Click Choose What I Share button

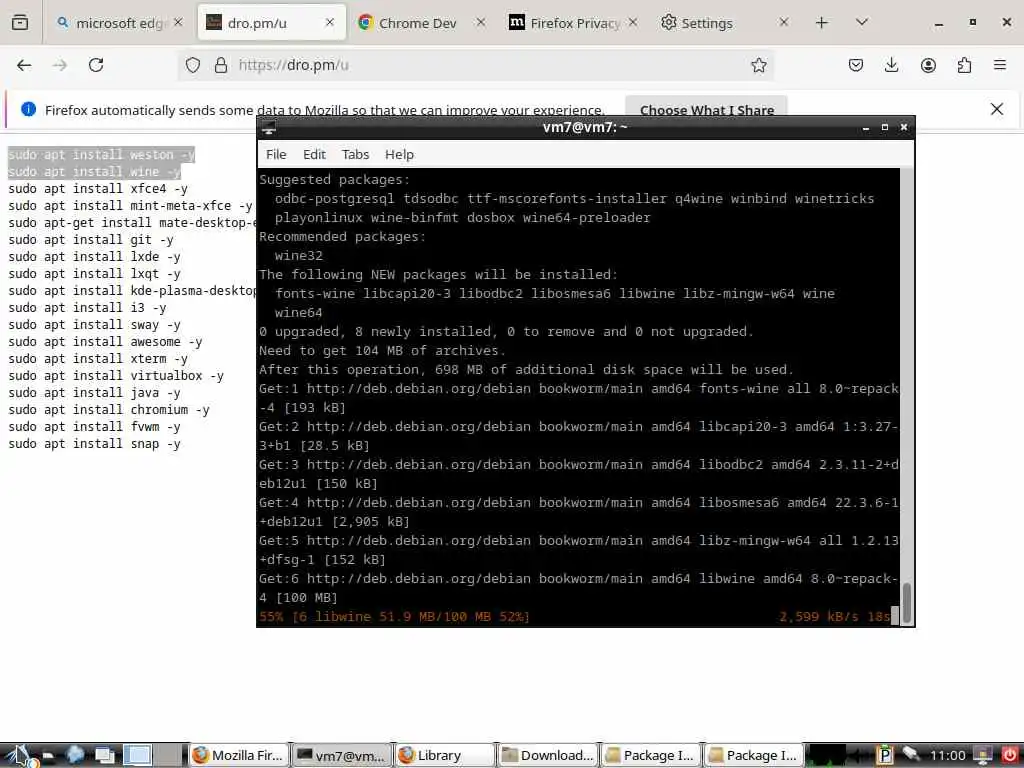707,110
